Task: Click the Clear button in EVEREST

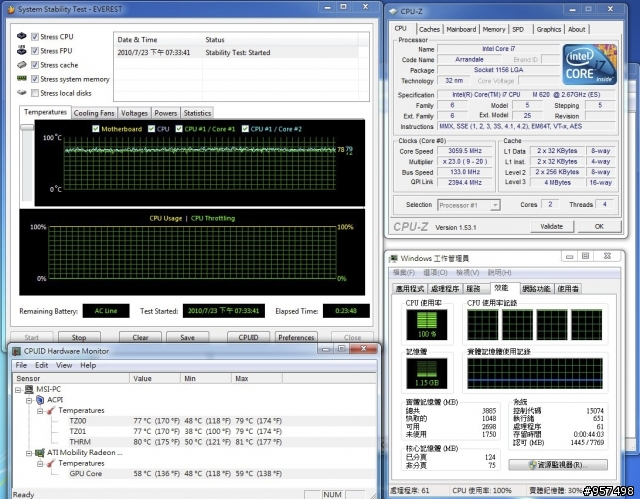Action: click(x=140, y=337)
